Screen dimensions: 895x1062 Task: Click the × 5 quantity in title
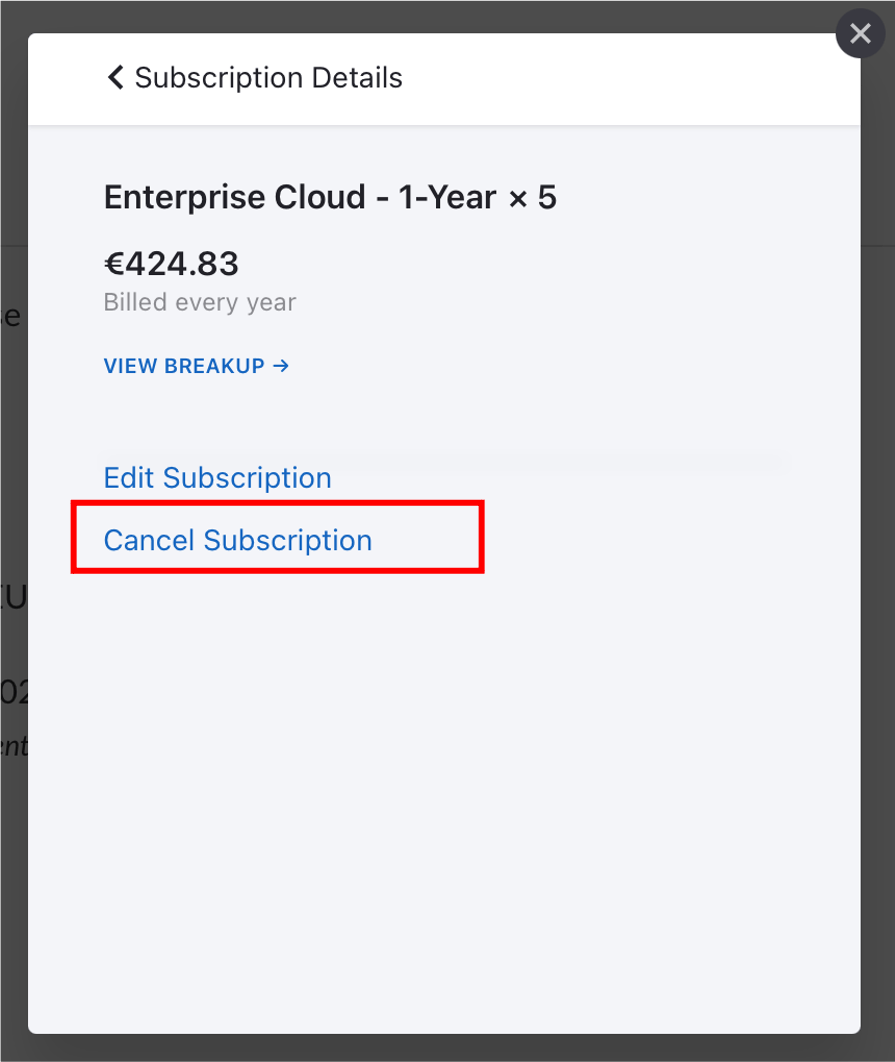(532, 197)
